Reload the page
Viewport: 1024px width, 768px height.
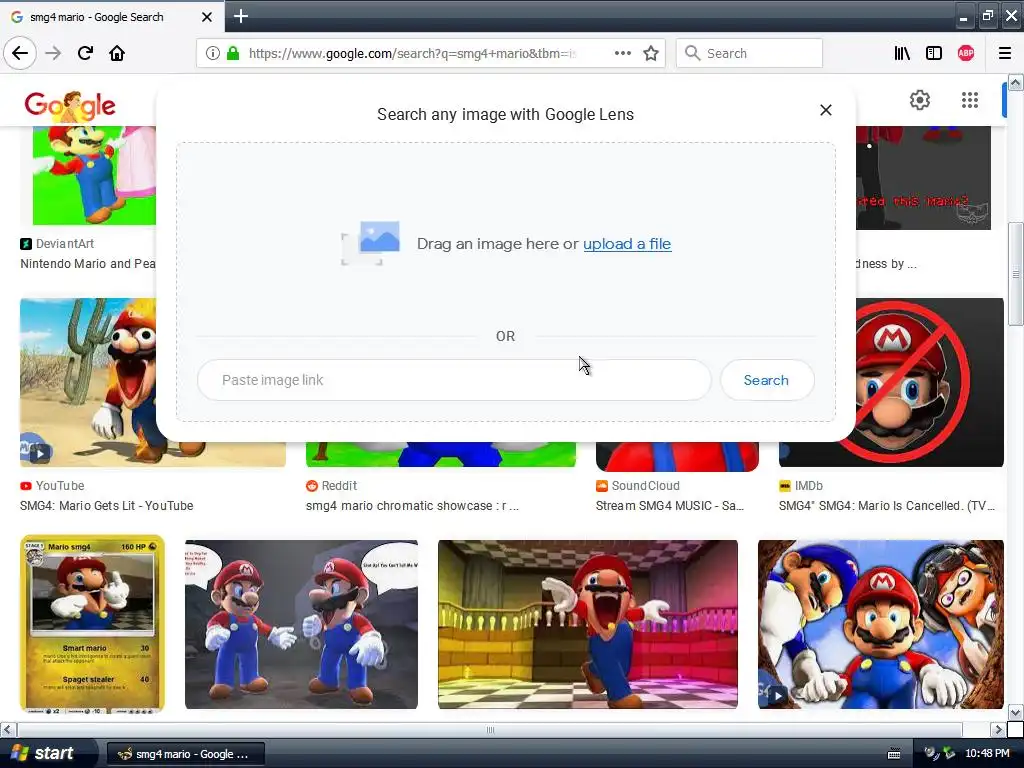click(x=85, y=53)
